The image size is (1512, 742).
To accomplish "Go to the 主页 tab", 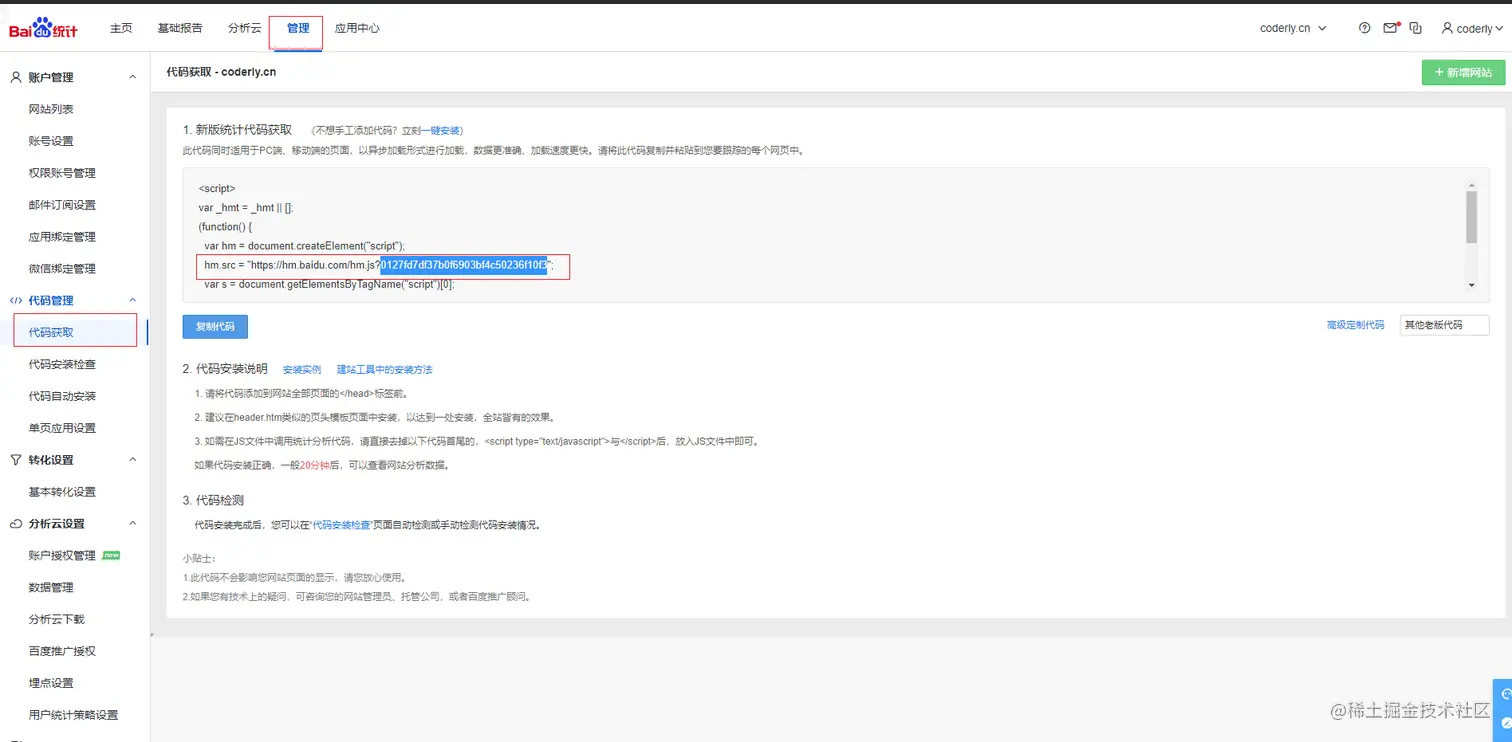I will [x=121, y=28].
